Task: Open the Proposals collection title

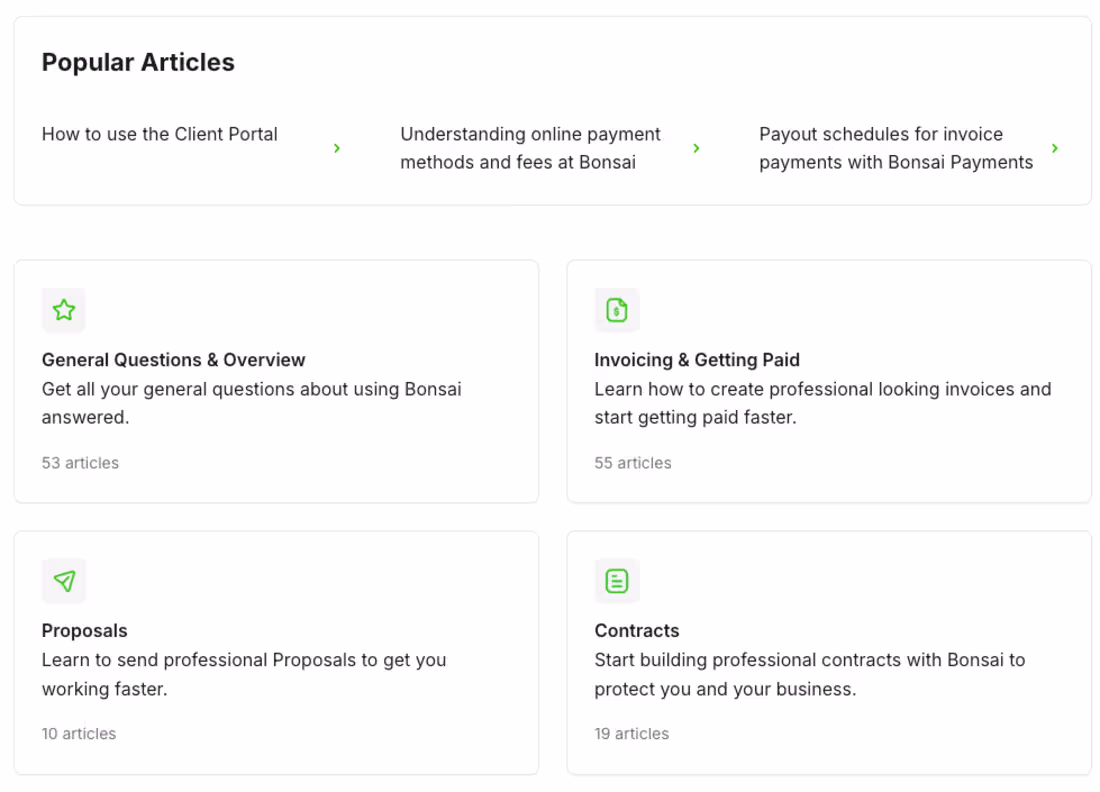Action: pos(85,631)
